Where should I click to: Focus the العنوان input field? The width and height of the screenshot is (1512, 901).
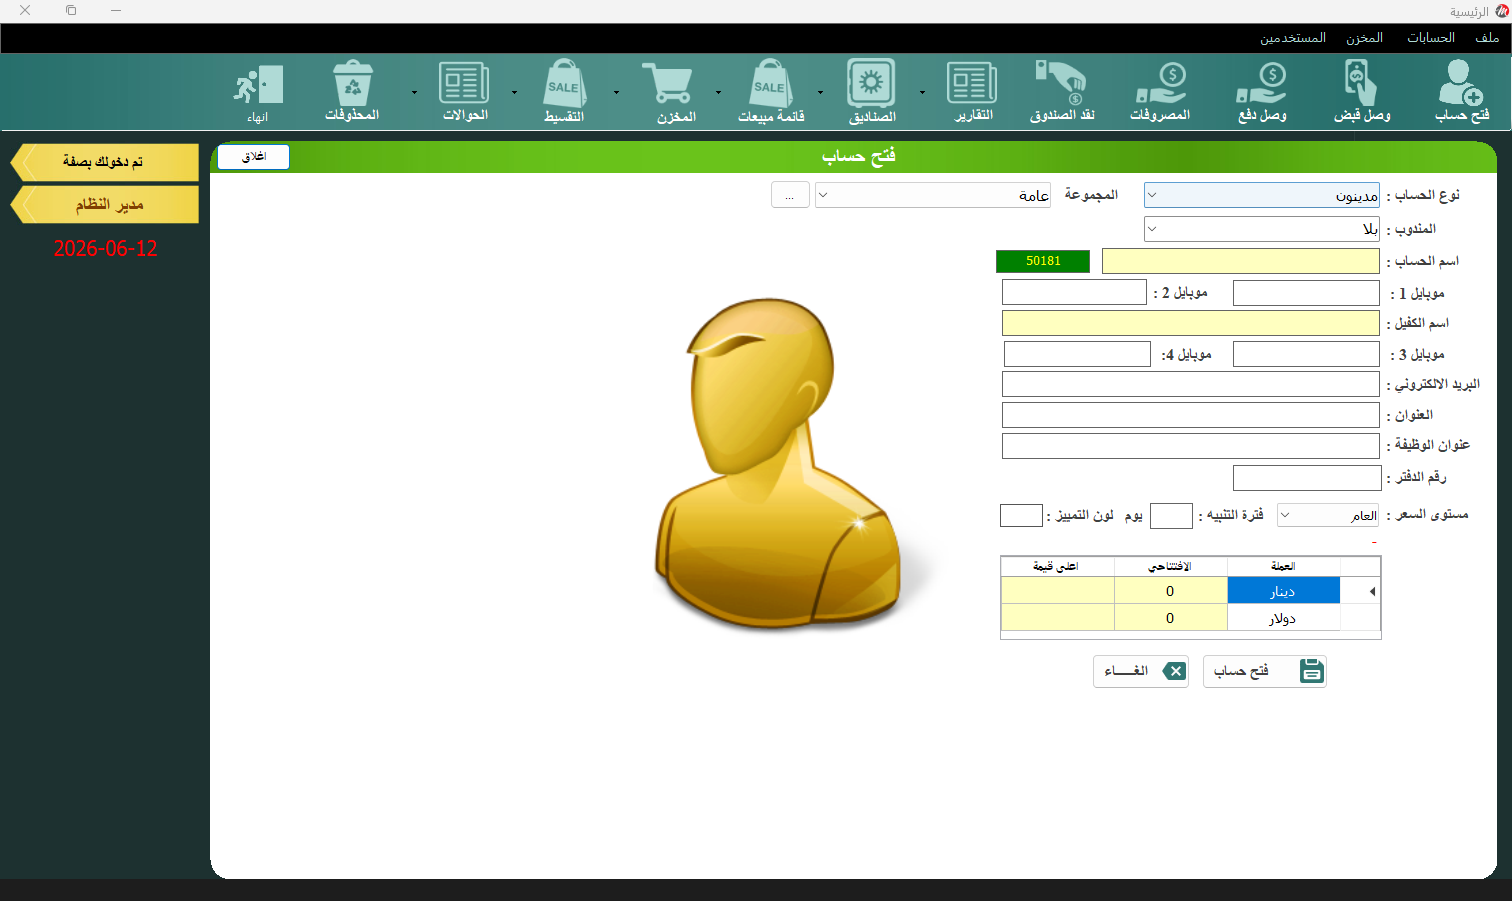[1191, 415]
